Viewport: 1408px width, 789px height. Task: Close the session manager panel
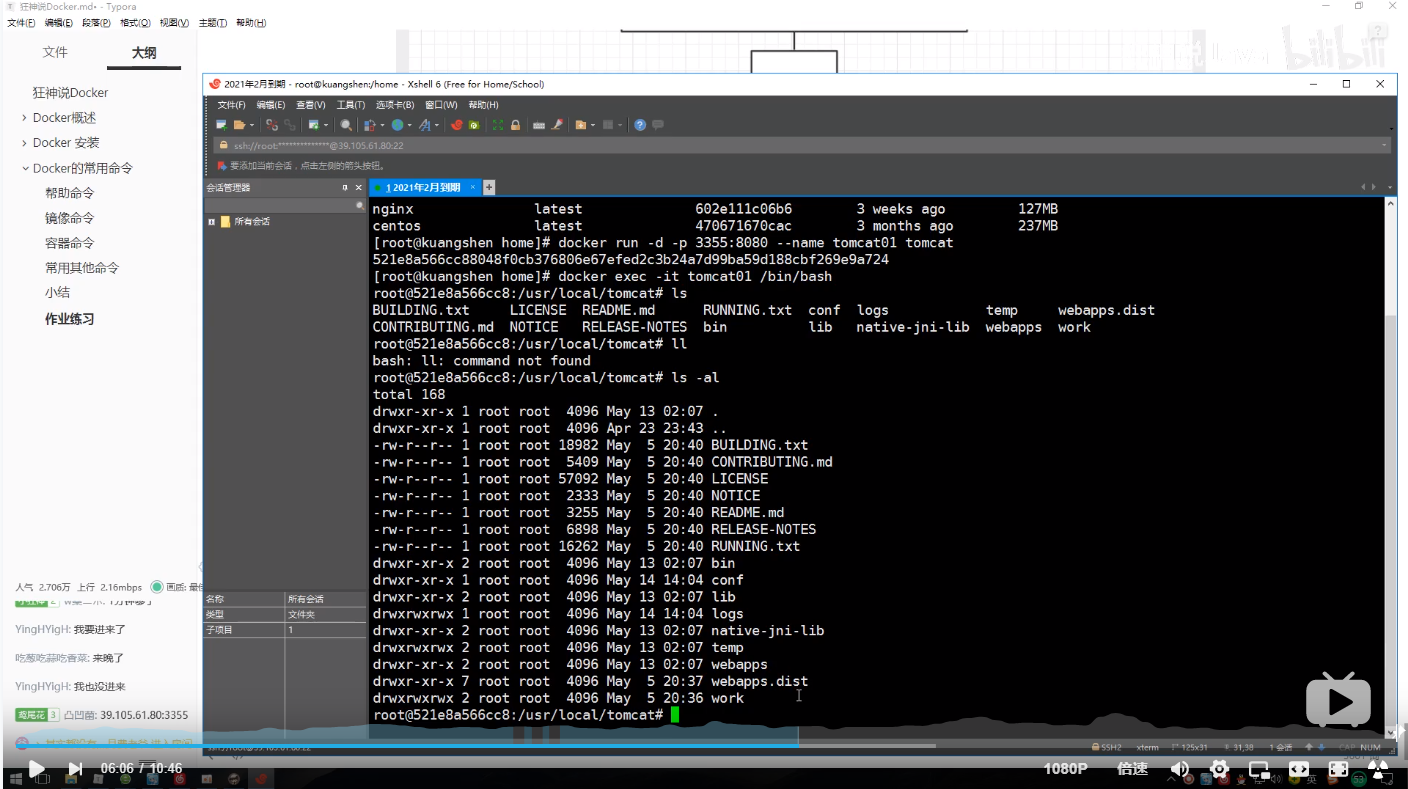359,187
